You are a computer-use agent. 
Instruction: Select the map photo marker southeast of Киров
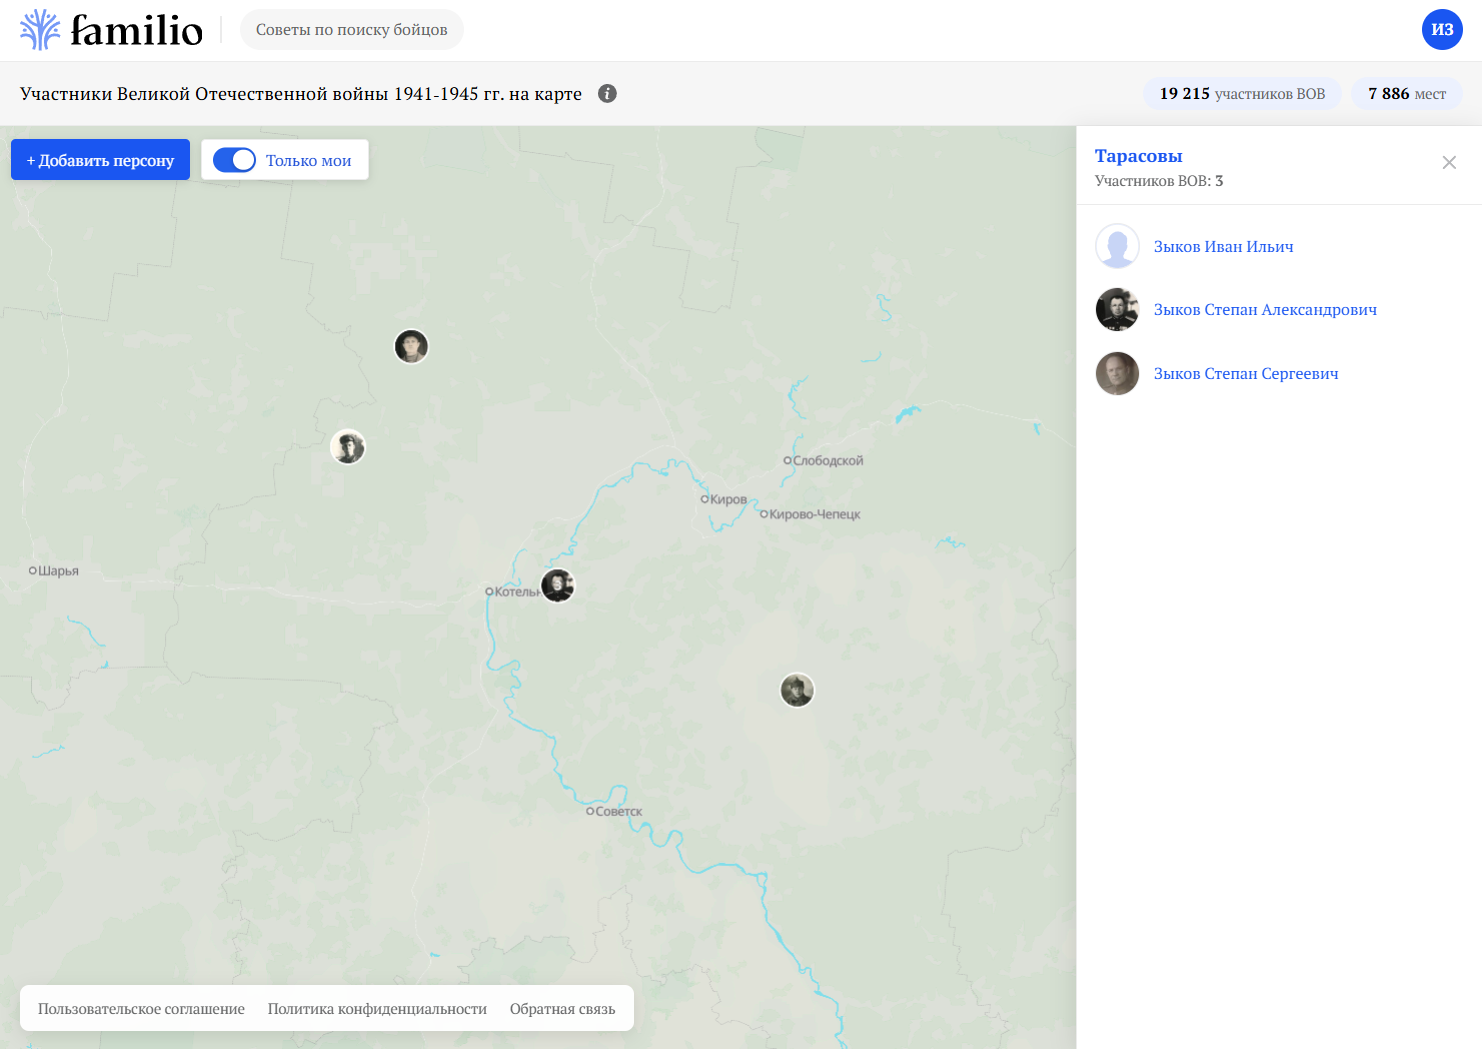pos(797,690)
